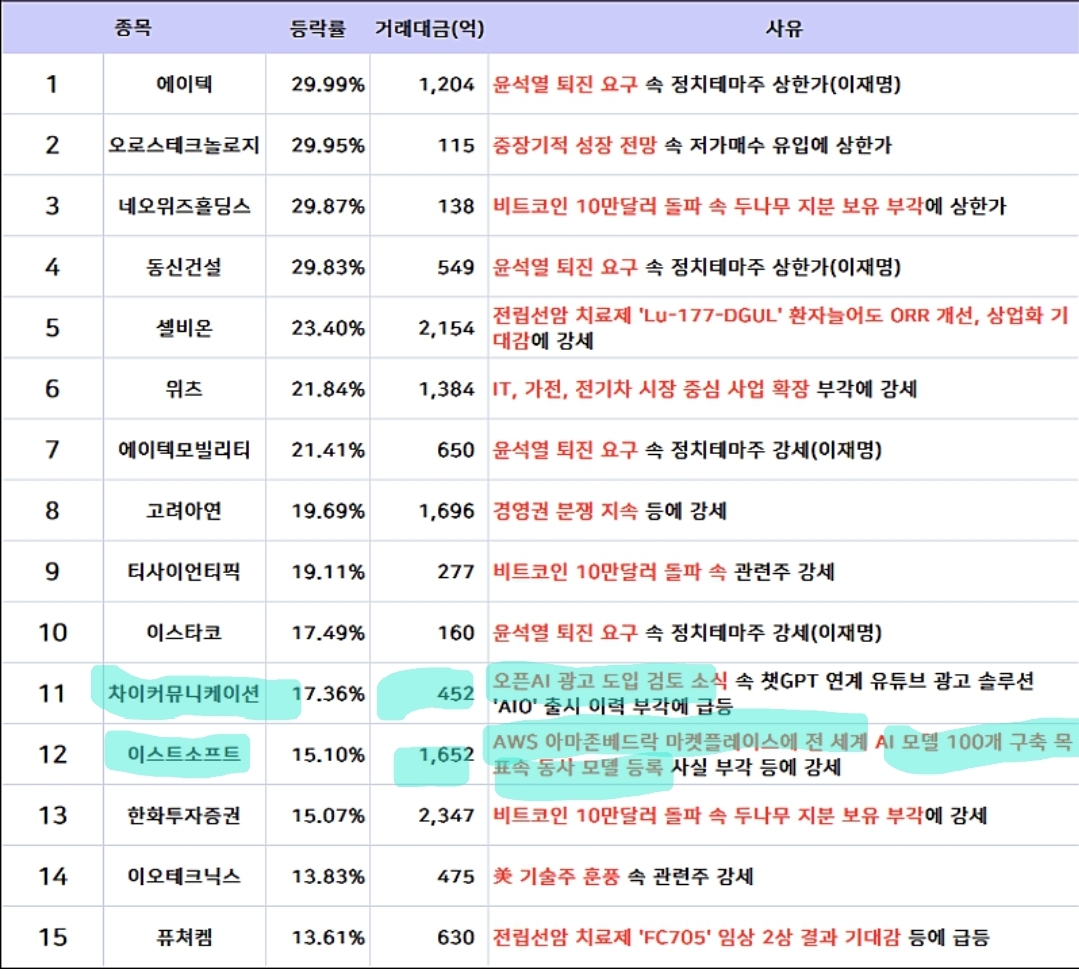Click trading value 549 for 동신건설
This screenshot has width=1079, height=979.
[456, 267]
